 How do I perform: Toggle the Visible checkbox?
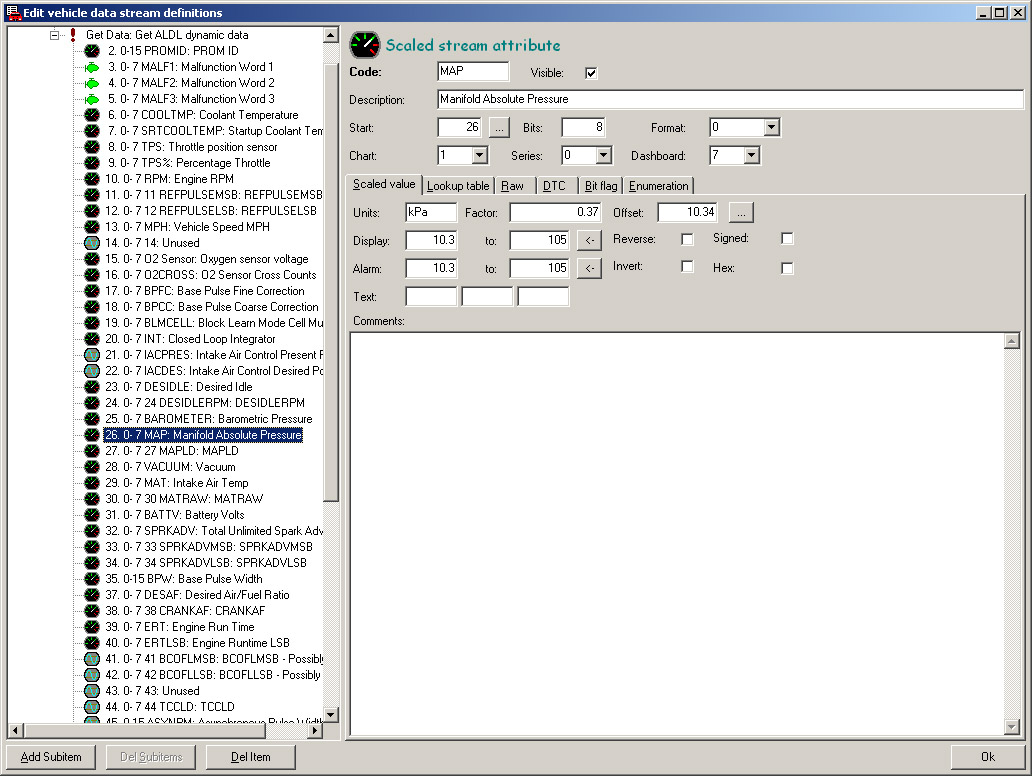[x=591, y=73]
